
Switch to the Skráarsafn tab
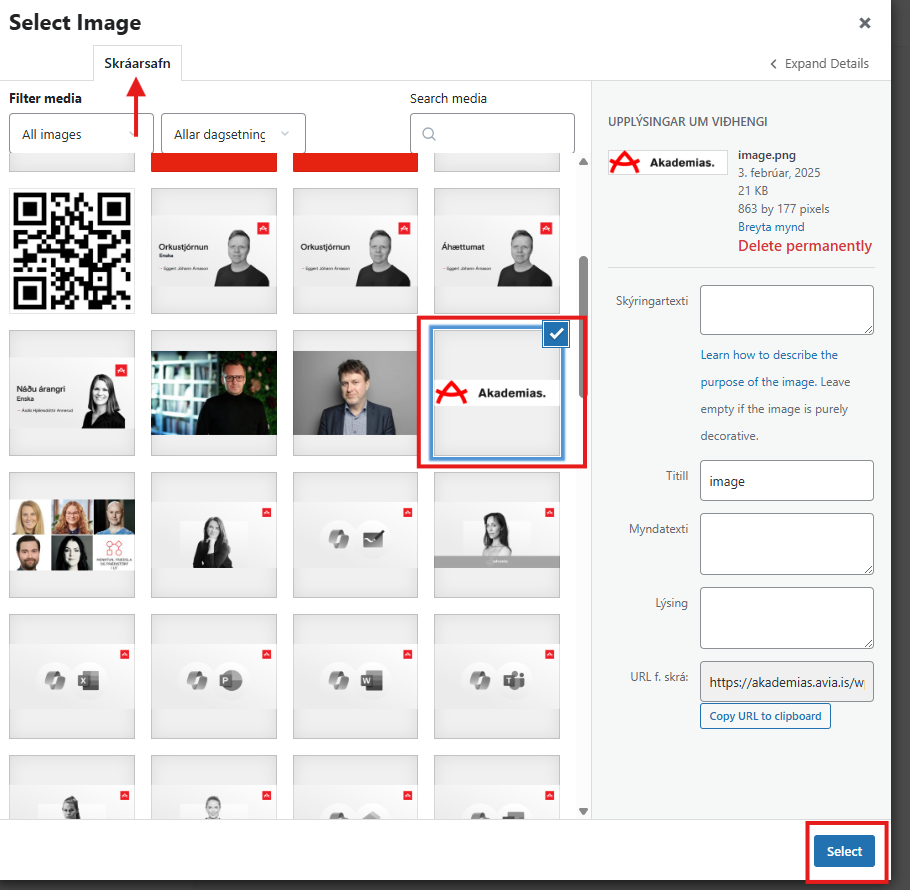point(137,63)
